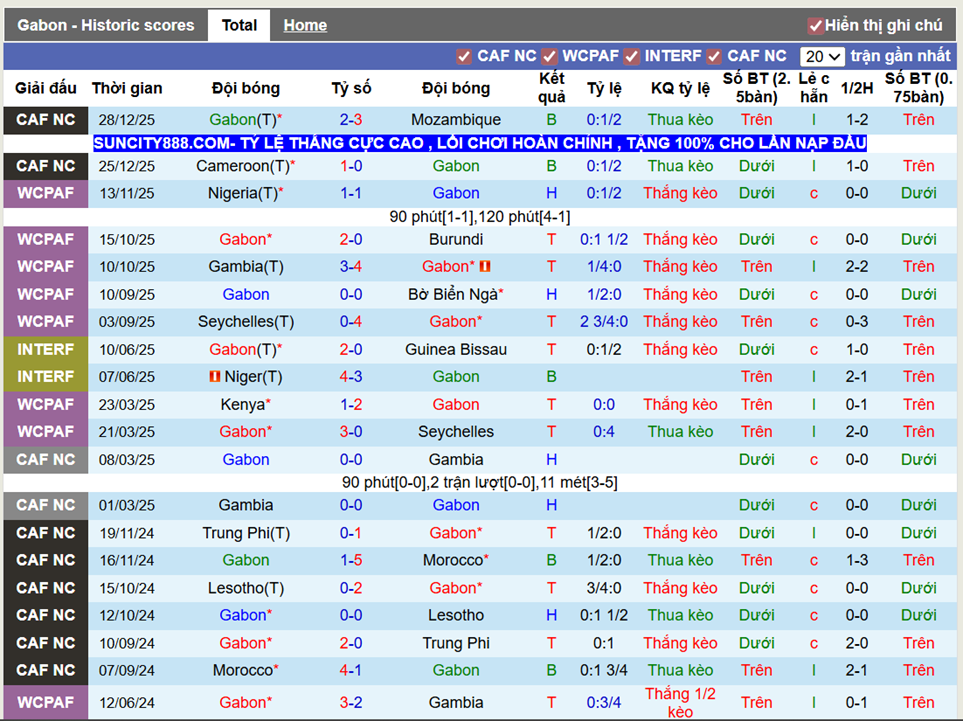Viewport: 963px width, 721px height.
Task: Click the Thắng 1/2 kèo result
Action: click(680, 703)
